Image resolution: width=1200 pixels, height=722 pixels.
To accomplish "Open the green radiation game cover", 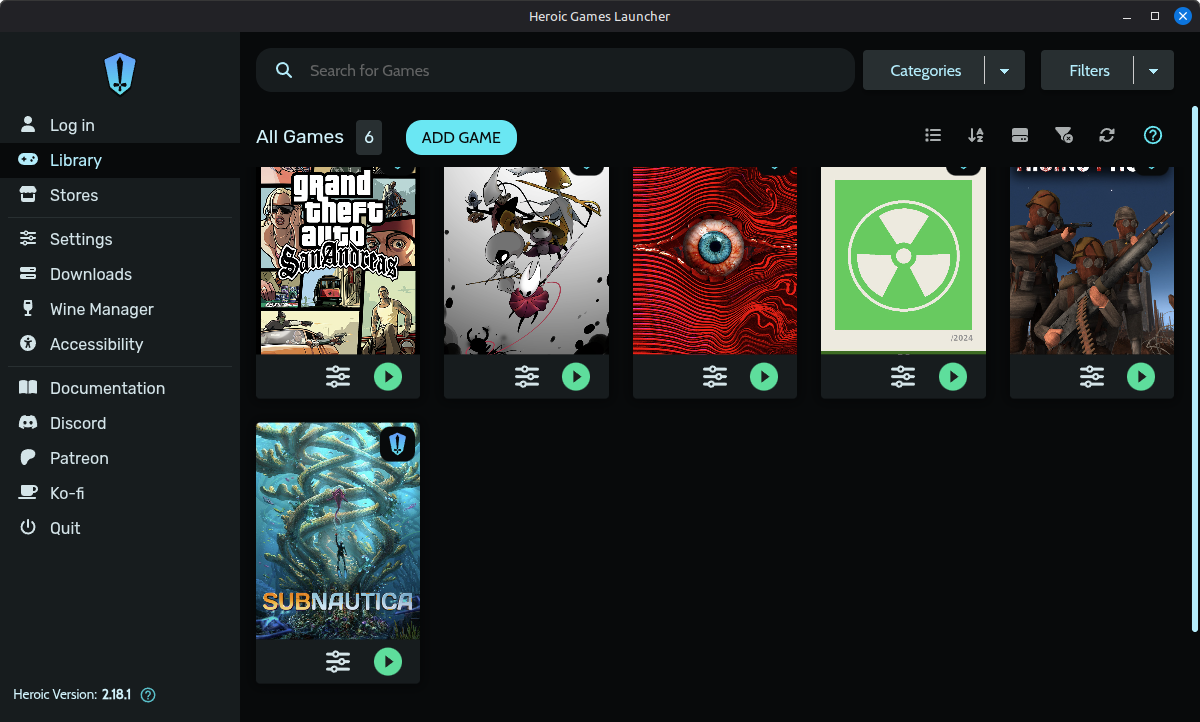I will click(903, 260).
